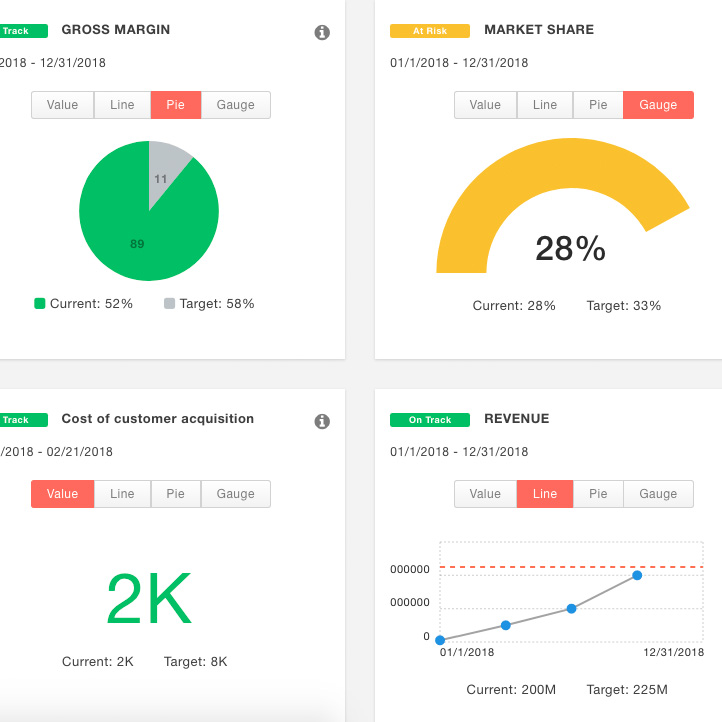Click the second Revenue chart data point
This screenshot has width=722, height=722.
point(506,625)
